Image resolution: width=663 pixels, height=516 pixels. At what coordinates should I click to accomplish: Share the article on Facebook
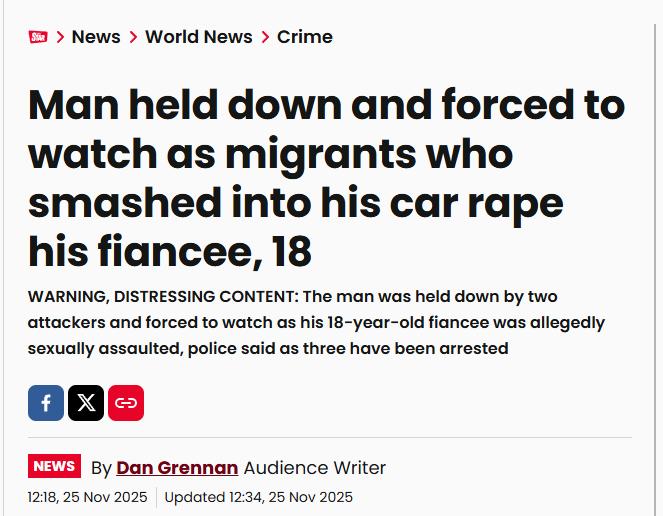click(46, 403)
